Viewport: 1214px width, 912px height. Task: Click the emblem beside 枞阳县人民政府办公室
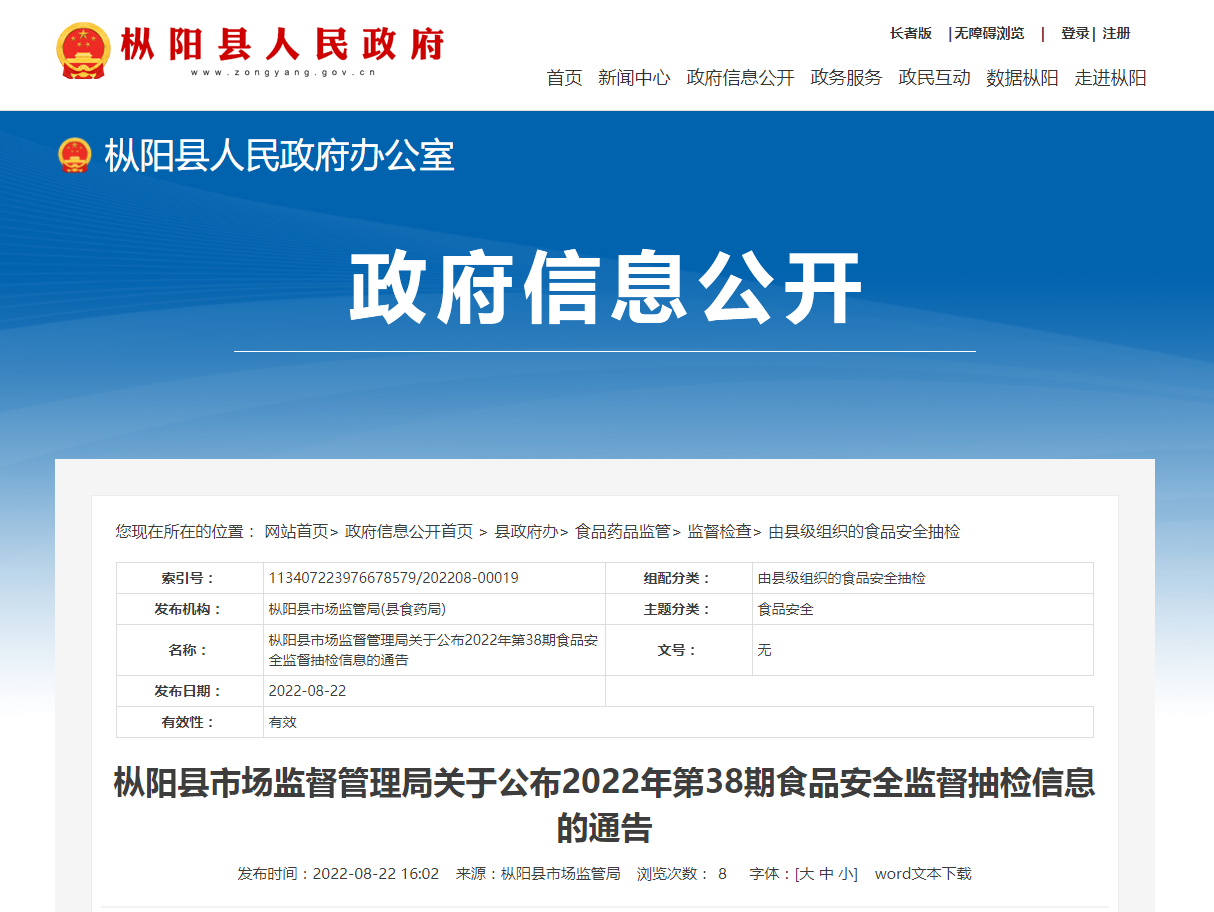pos(74,156)
